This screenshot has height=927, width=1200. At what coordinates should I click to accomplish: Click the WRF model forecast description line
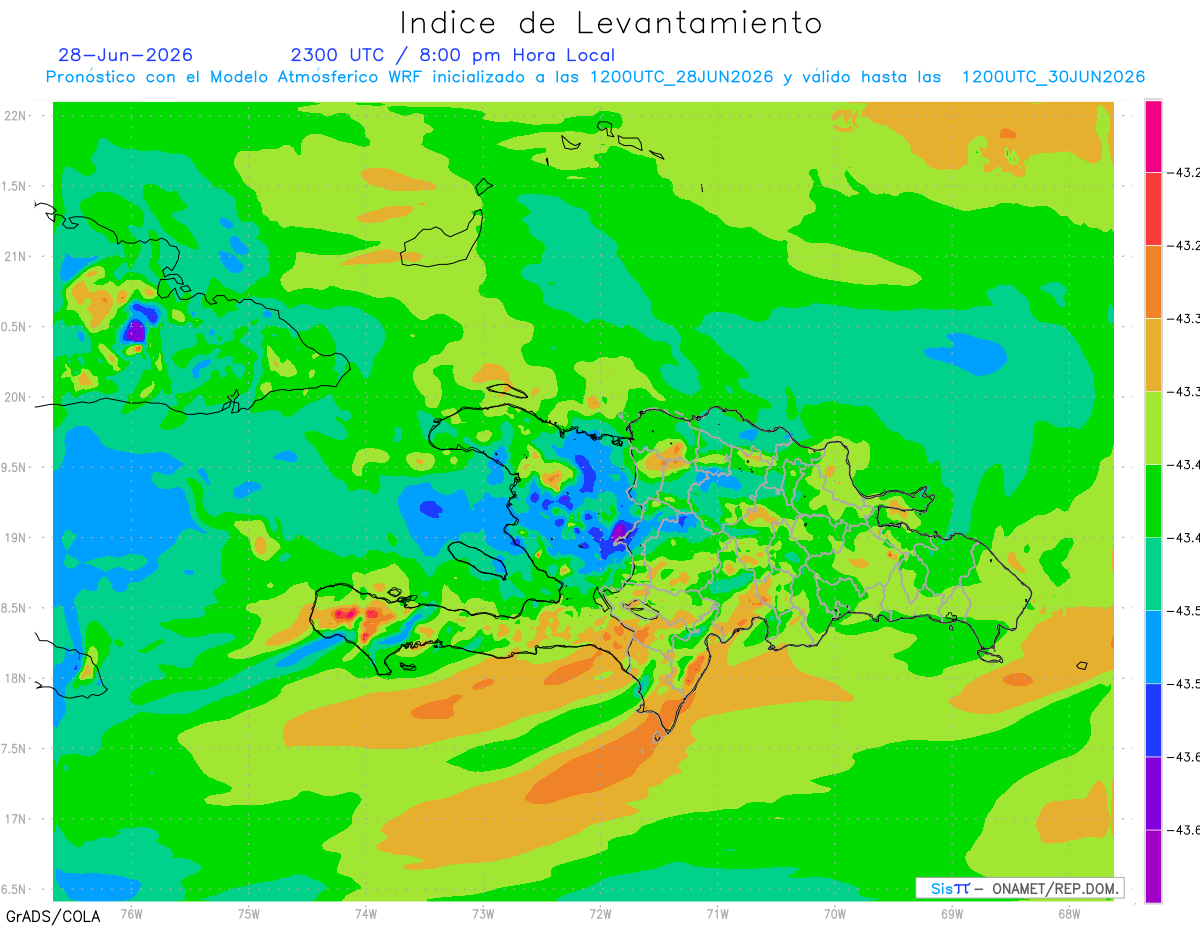[595, 77]
